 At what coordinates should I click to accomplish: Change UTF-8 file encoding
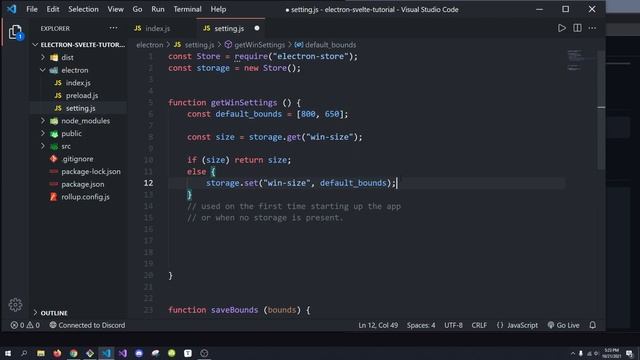[453, 325]
